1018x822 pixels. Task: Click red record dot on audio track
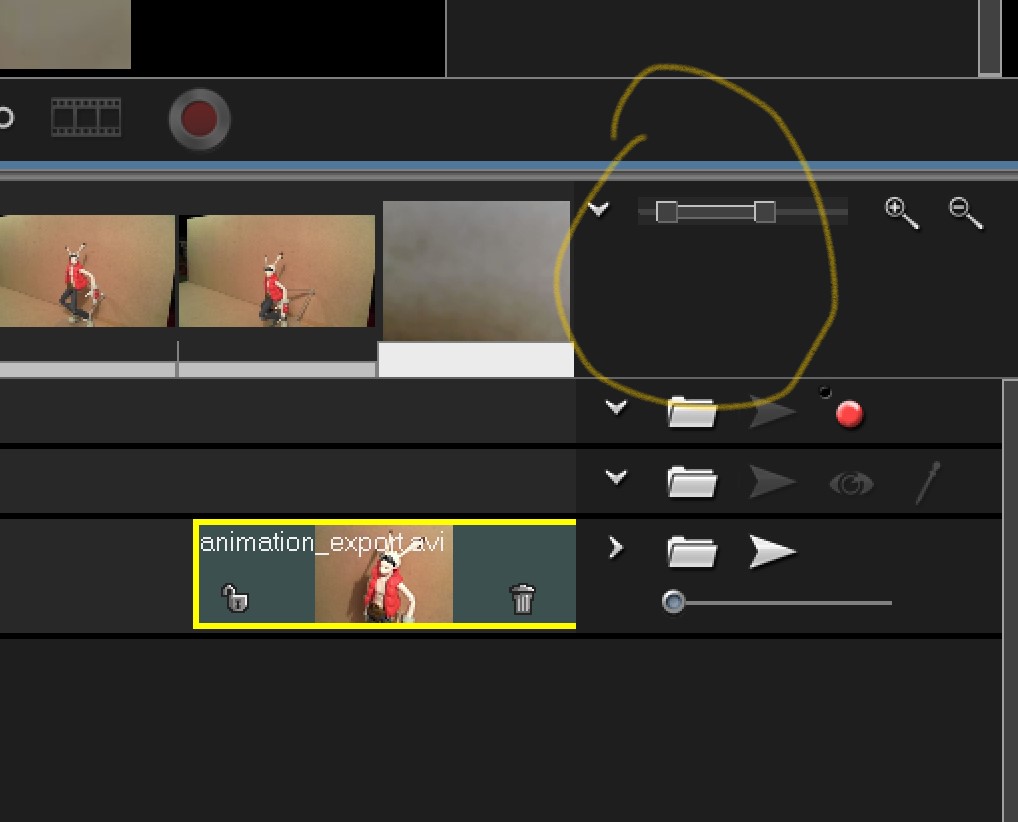pos(849,414)
